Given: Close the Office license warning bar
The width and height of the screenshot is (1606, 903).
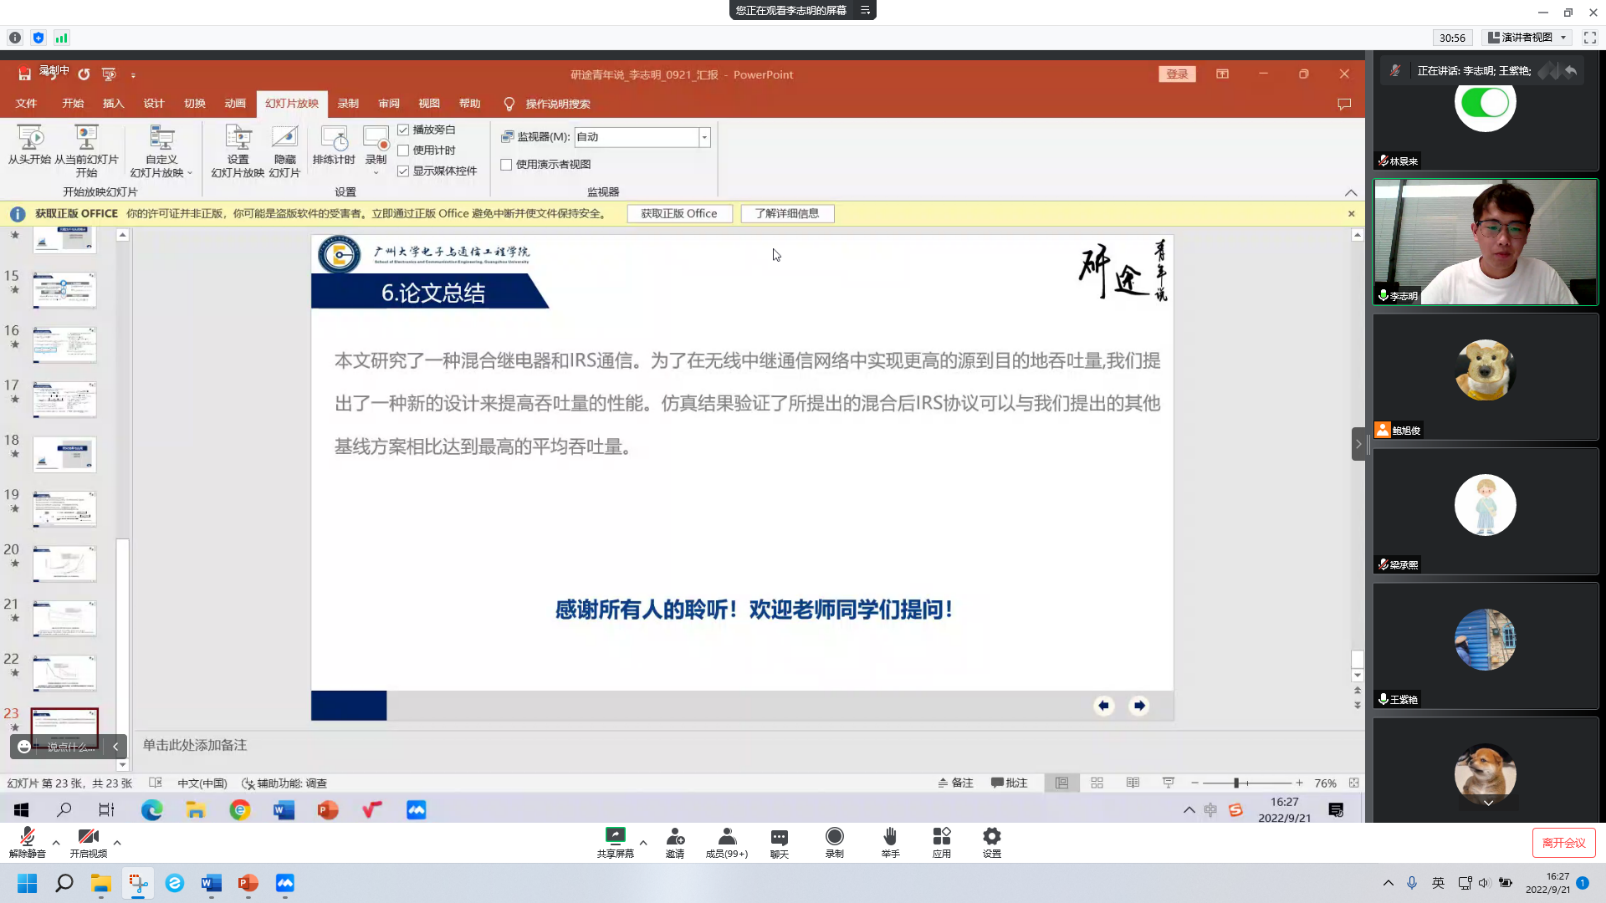Looking at the screenshot, I should (x=1351, y=214).
